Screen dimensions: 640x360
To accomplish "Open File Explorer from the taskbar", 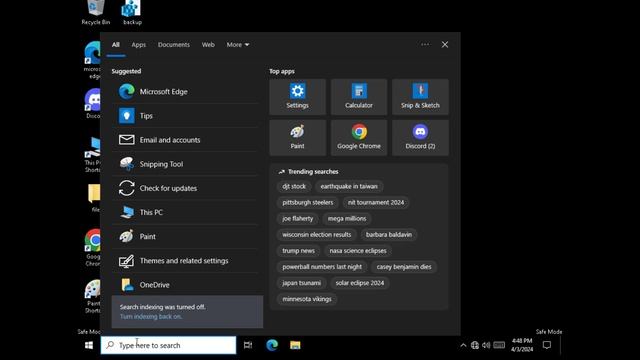I will 295,345.
